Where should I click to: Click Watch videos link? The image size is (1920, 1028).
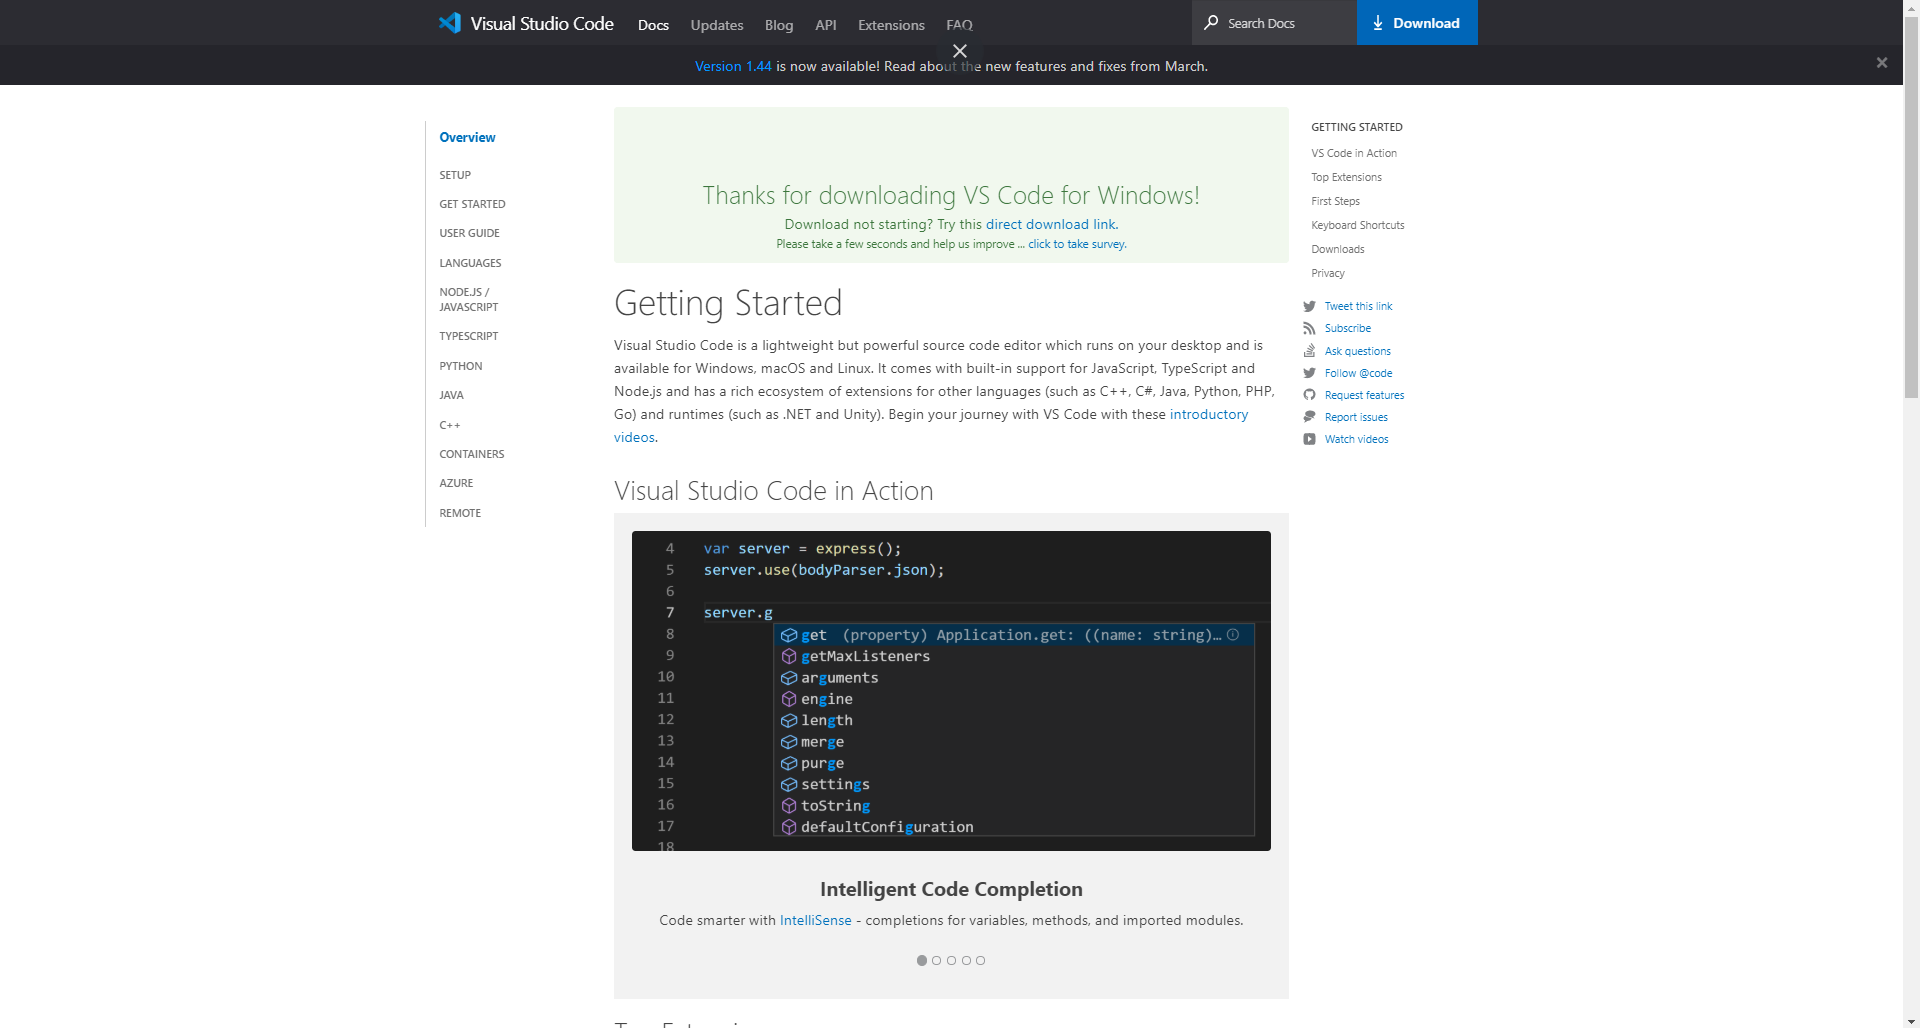click(x=1356, y=439)
